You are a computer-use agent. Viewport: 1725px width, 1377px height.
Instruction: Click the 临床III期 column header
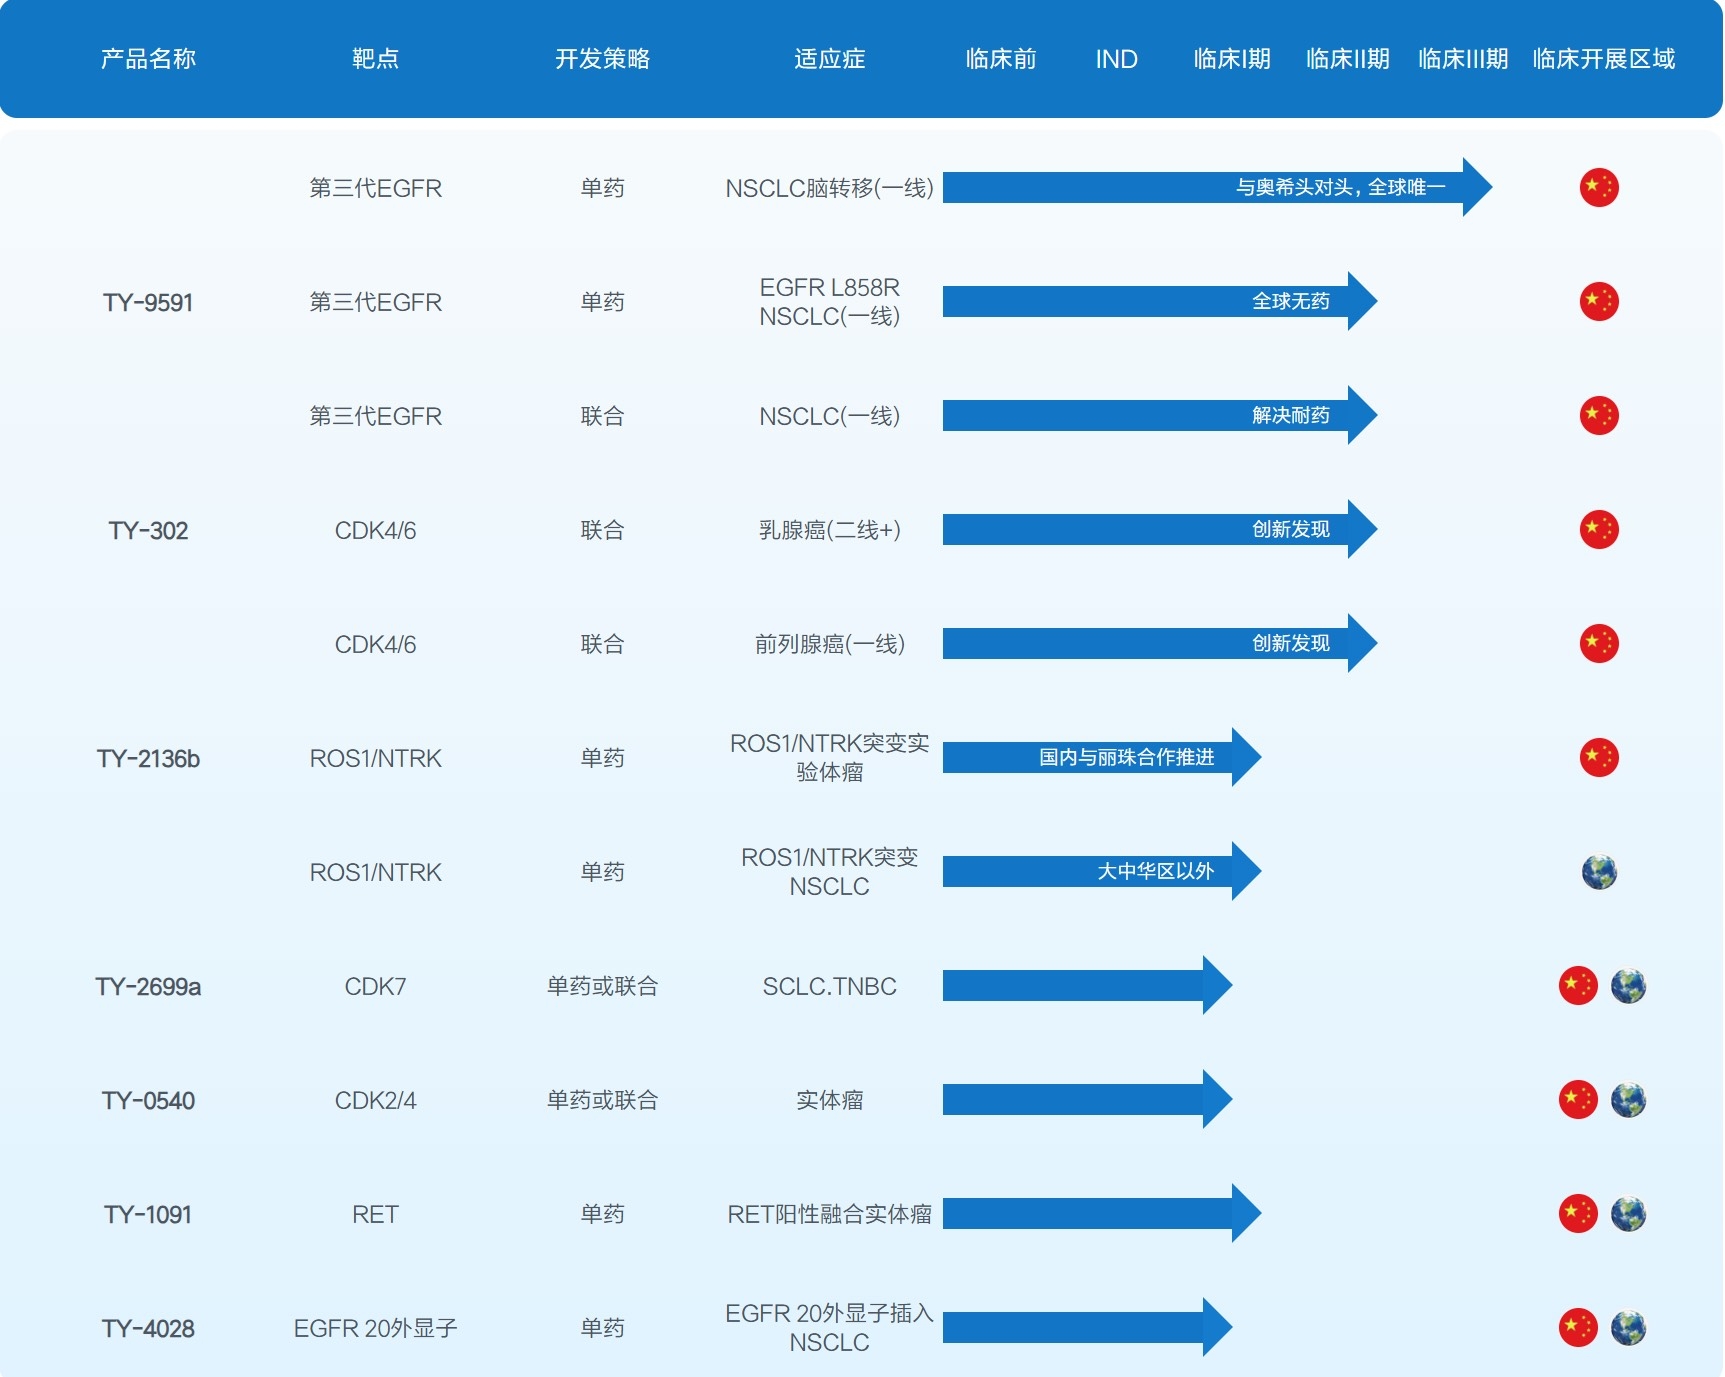1463,59
